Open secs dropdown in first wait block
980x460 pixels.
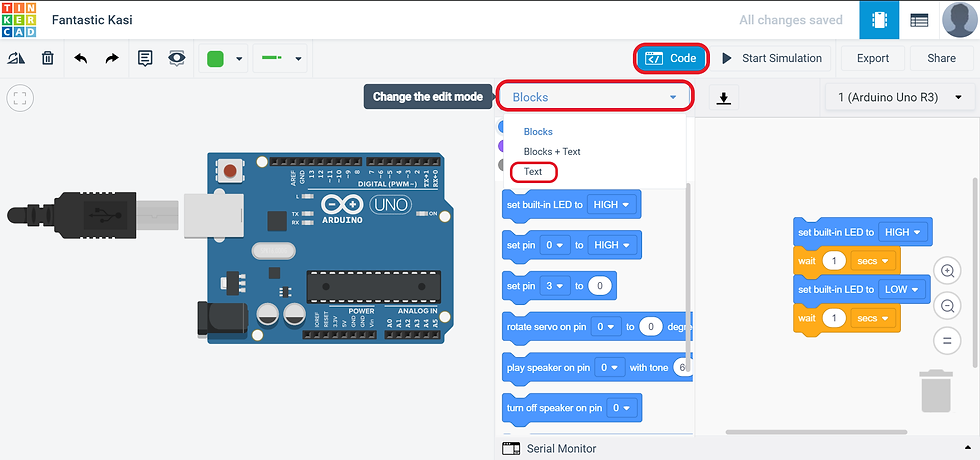tap(873, 261)
